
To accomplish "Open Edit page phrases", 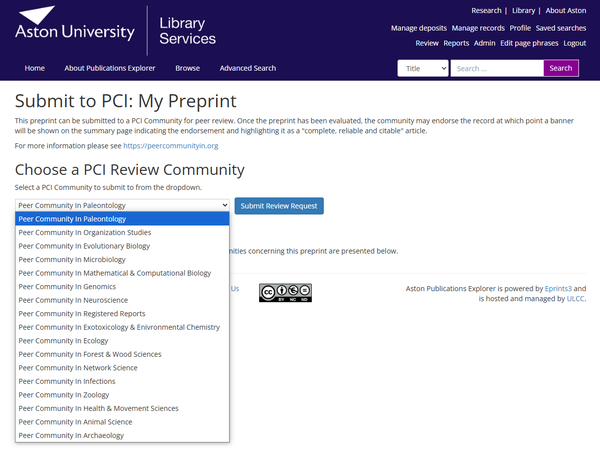I will (529, 43).
